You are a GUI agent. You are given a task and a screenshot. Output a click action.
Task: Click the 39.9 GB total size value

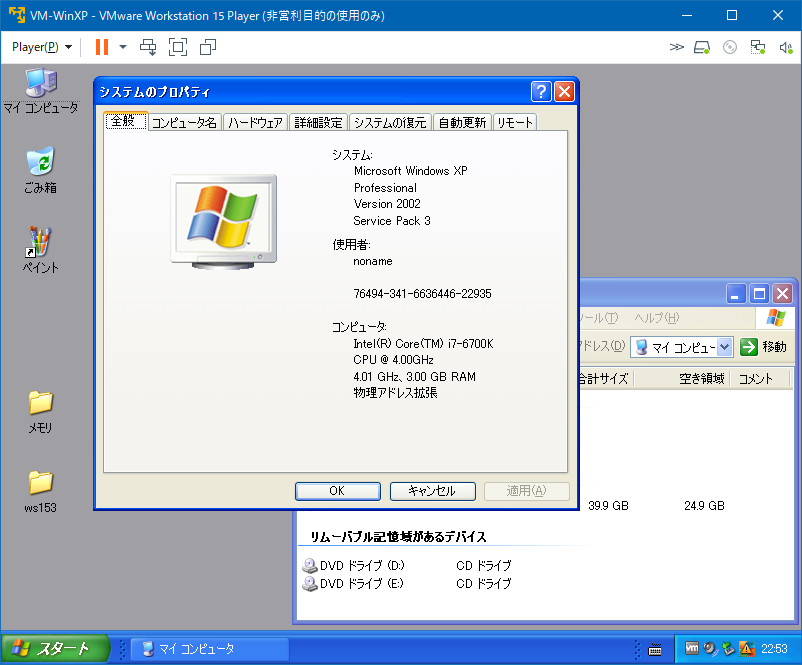[x=608, y=506]
